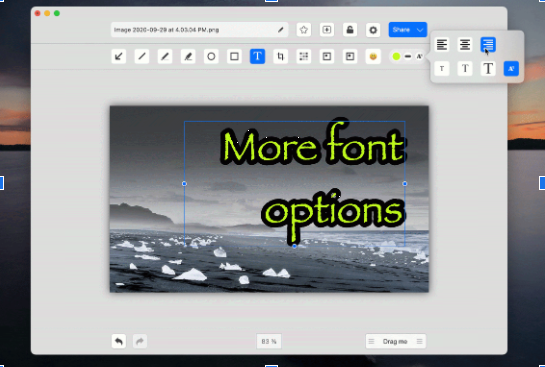Open the emoji sticker tool

(x=373, y=56)
